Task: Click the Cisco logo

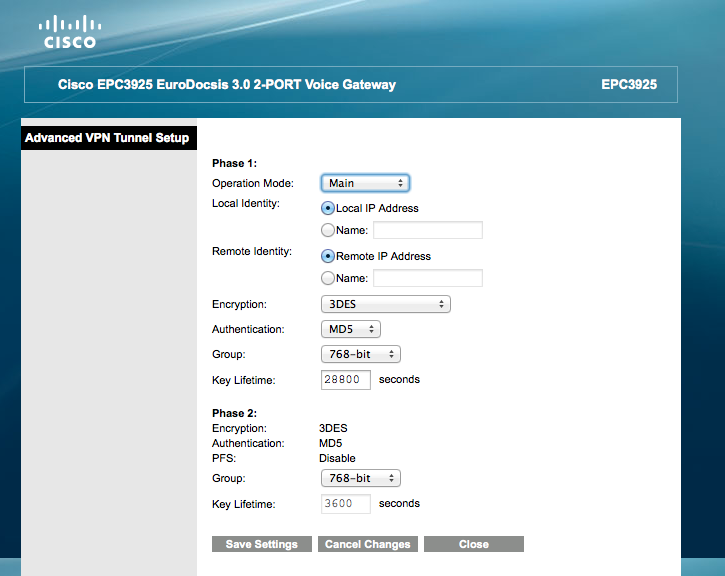Action: click(70, 32)
